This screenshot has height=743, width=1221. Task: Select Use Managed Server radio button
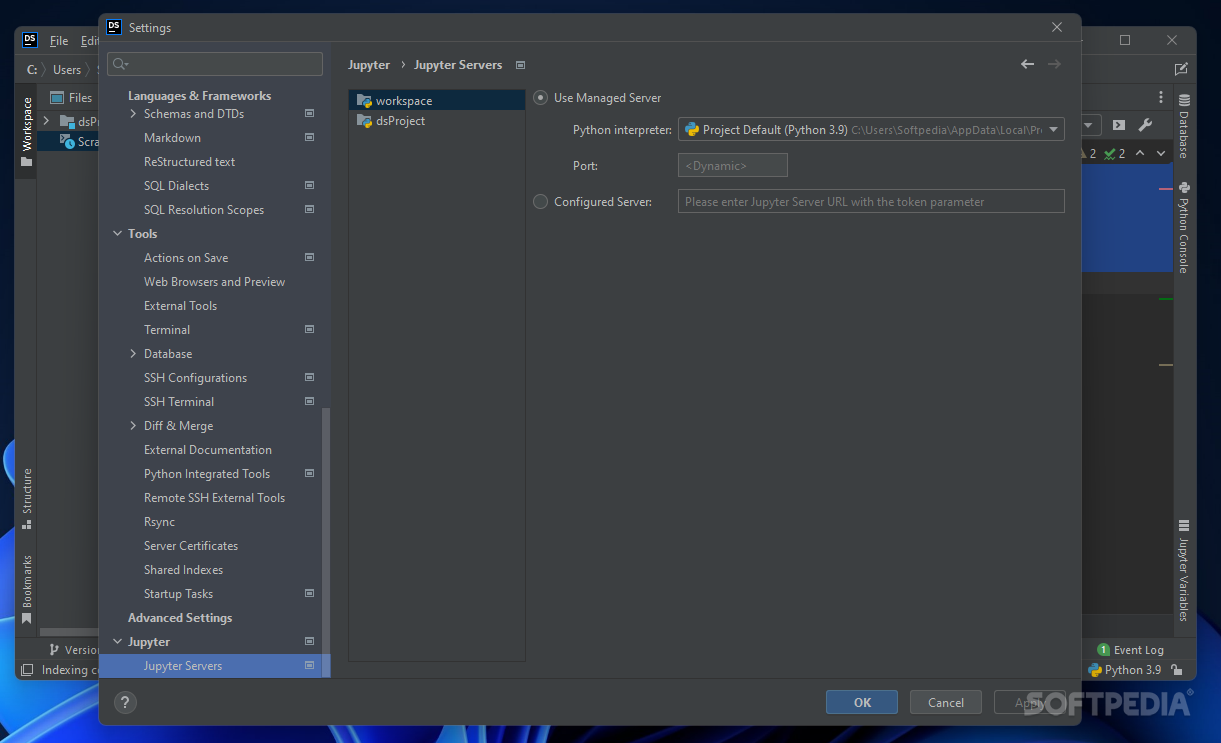pyautogui.click(x=541, y=98)
